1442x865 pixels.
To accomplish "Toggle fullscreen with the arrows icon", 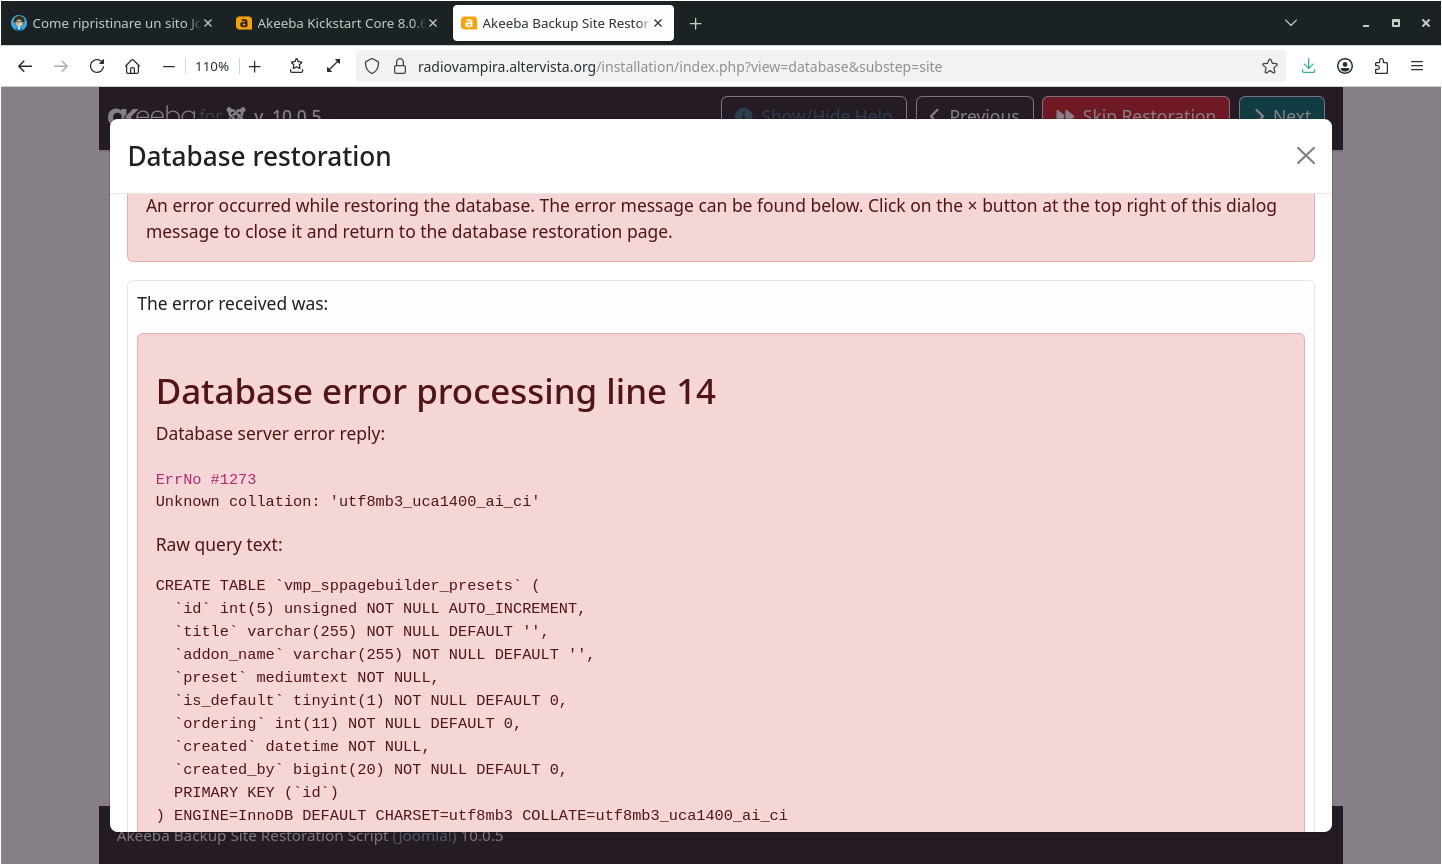I will (333, 66).
